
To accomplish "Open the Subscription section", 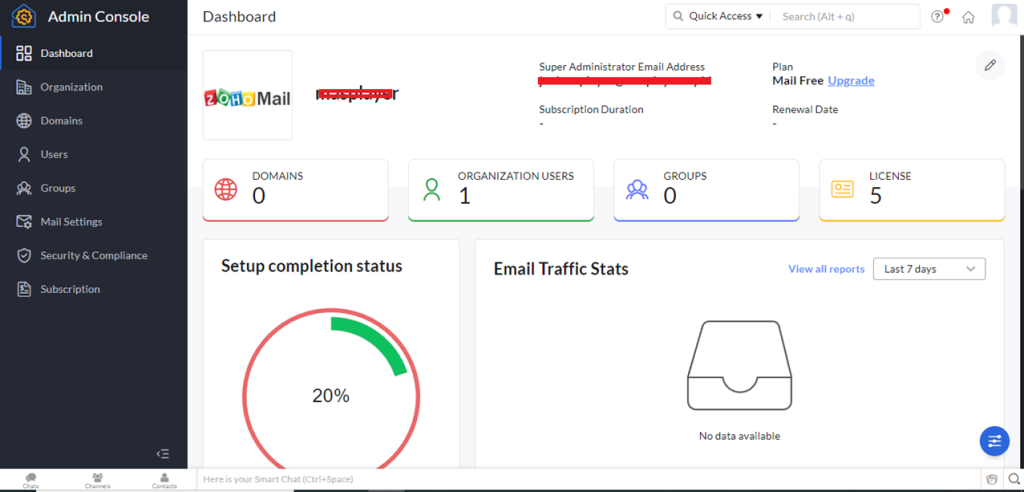I will pos(94,289).
